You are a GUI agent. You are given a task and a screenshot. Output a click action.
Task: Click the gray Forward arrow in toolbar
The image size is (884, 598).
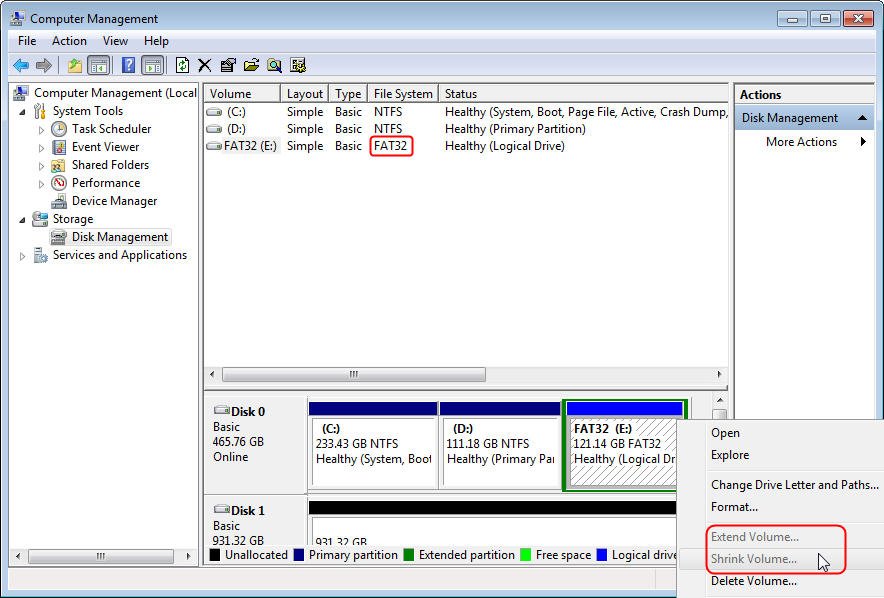[43, 65]
